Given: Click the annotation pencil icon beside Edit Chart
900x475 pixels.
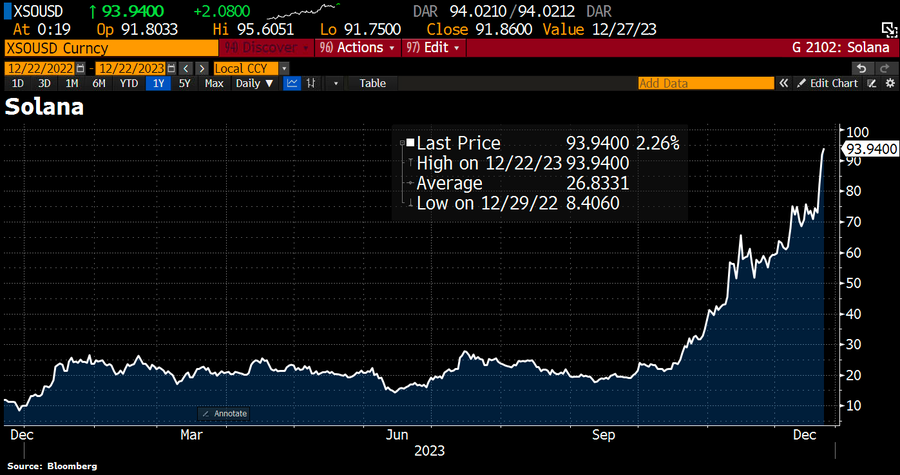Looking at the screenshot, I should 872,83.
